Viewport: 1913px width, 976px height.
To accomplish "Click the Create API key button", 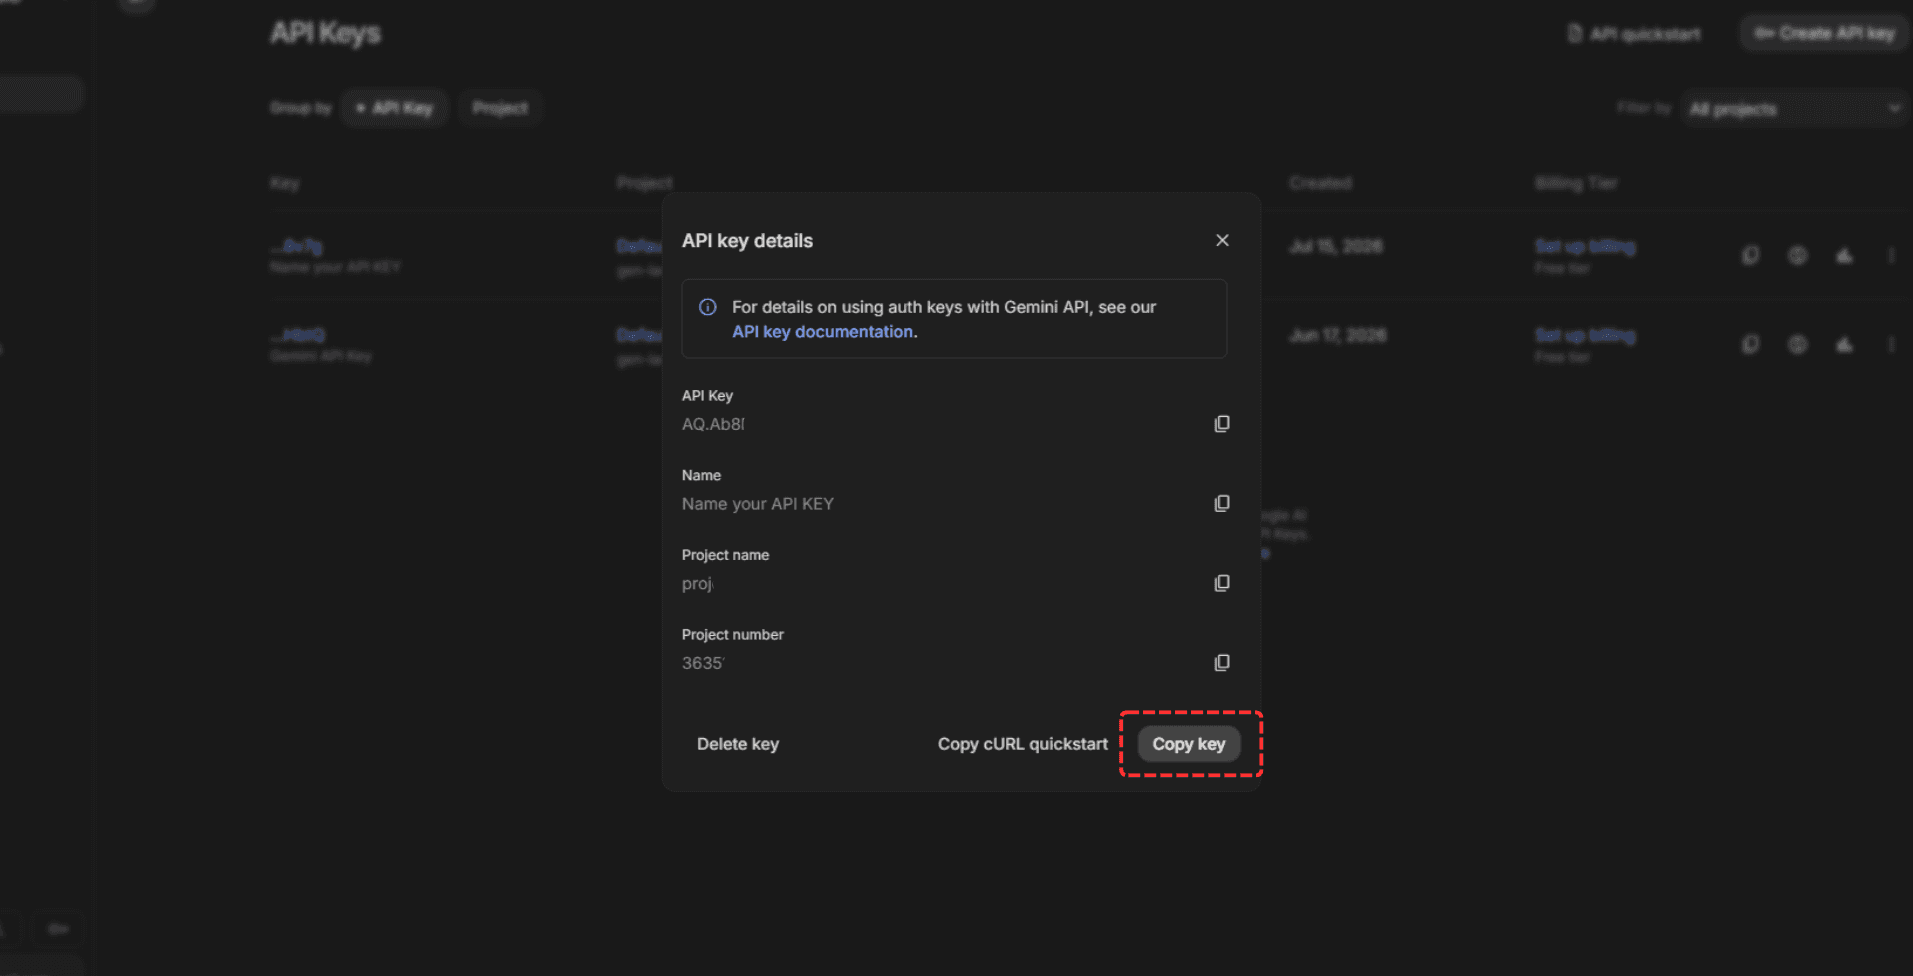I will 1825,33.
